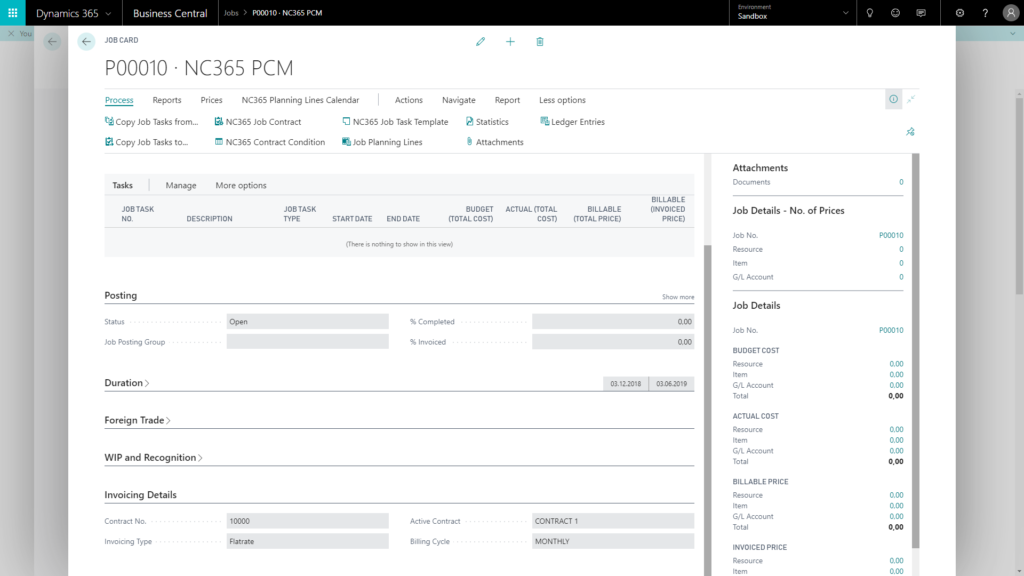Select the Process menu tab
The height and width of the screenshot is (576, 1024).
pos(119,100)
